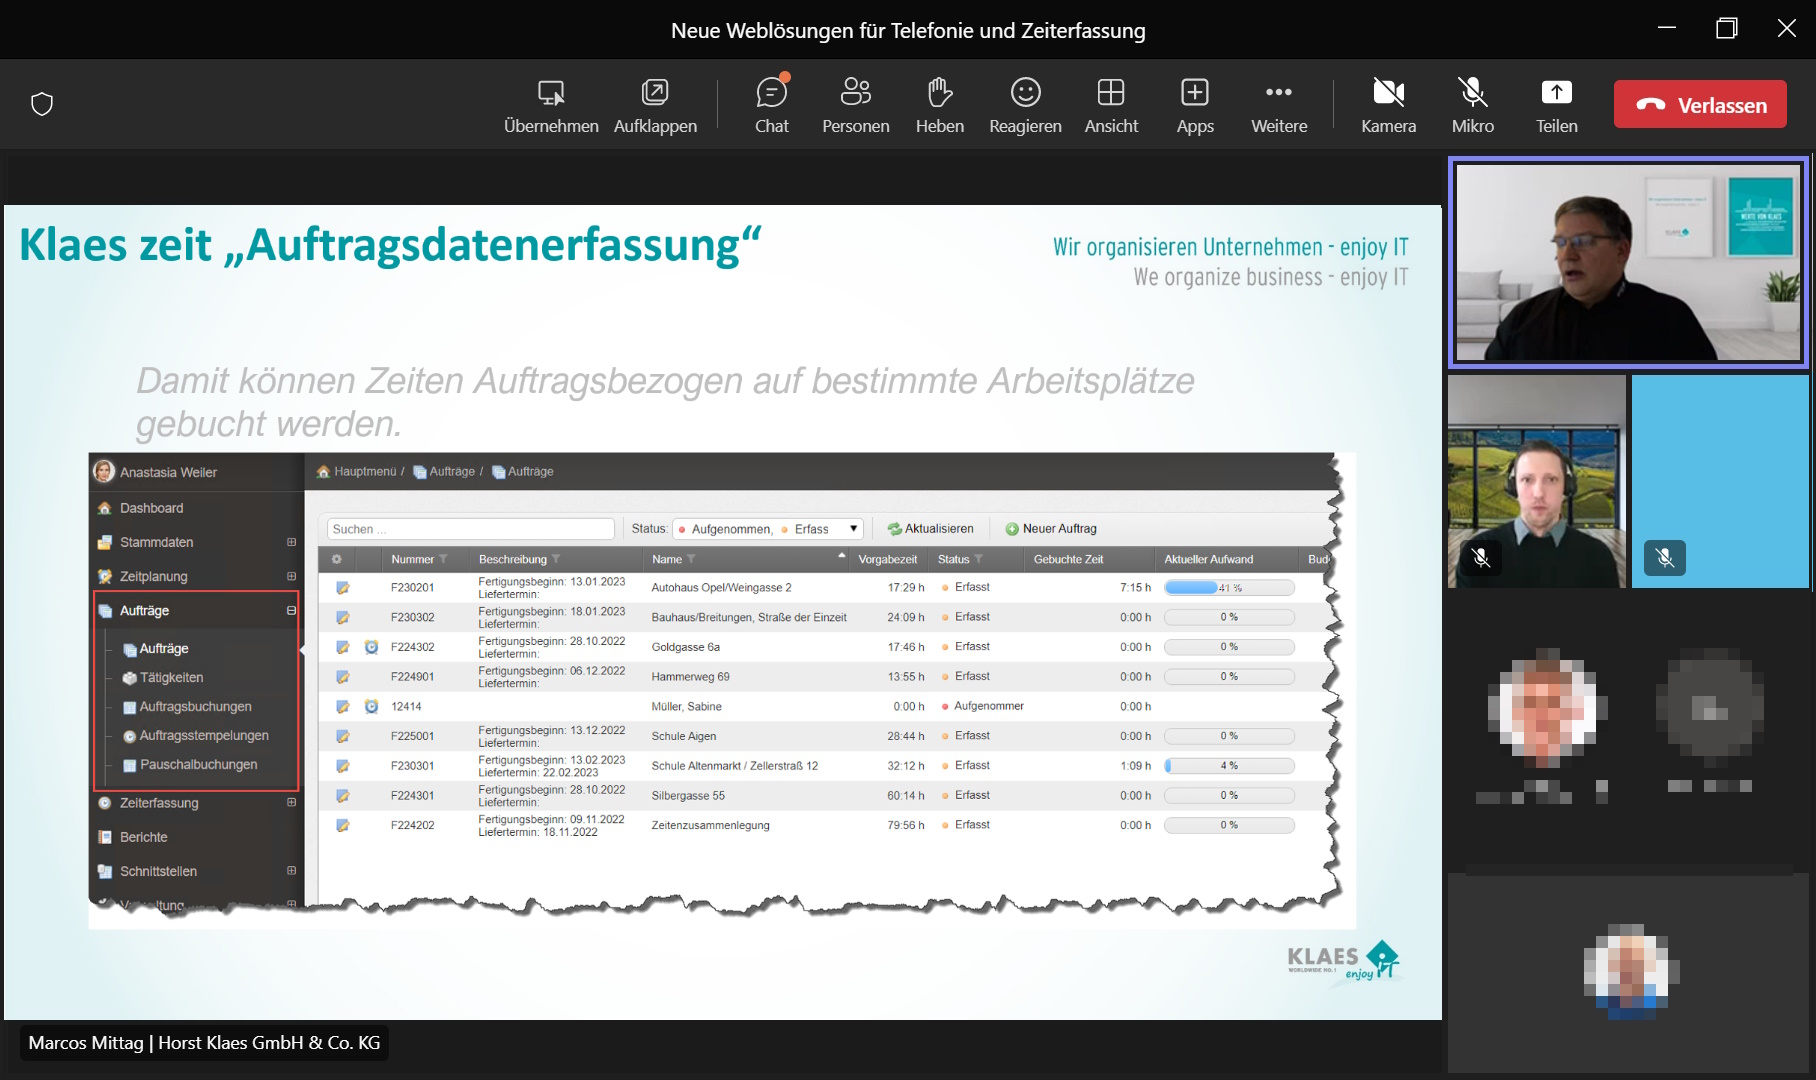Click the Neuer Auftrag button
The height and width of the screenshot is (1080, 1816).
tap(1051, 529)
